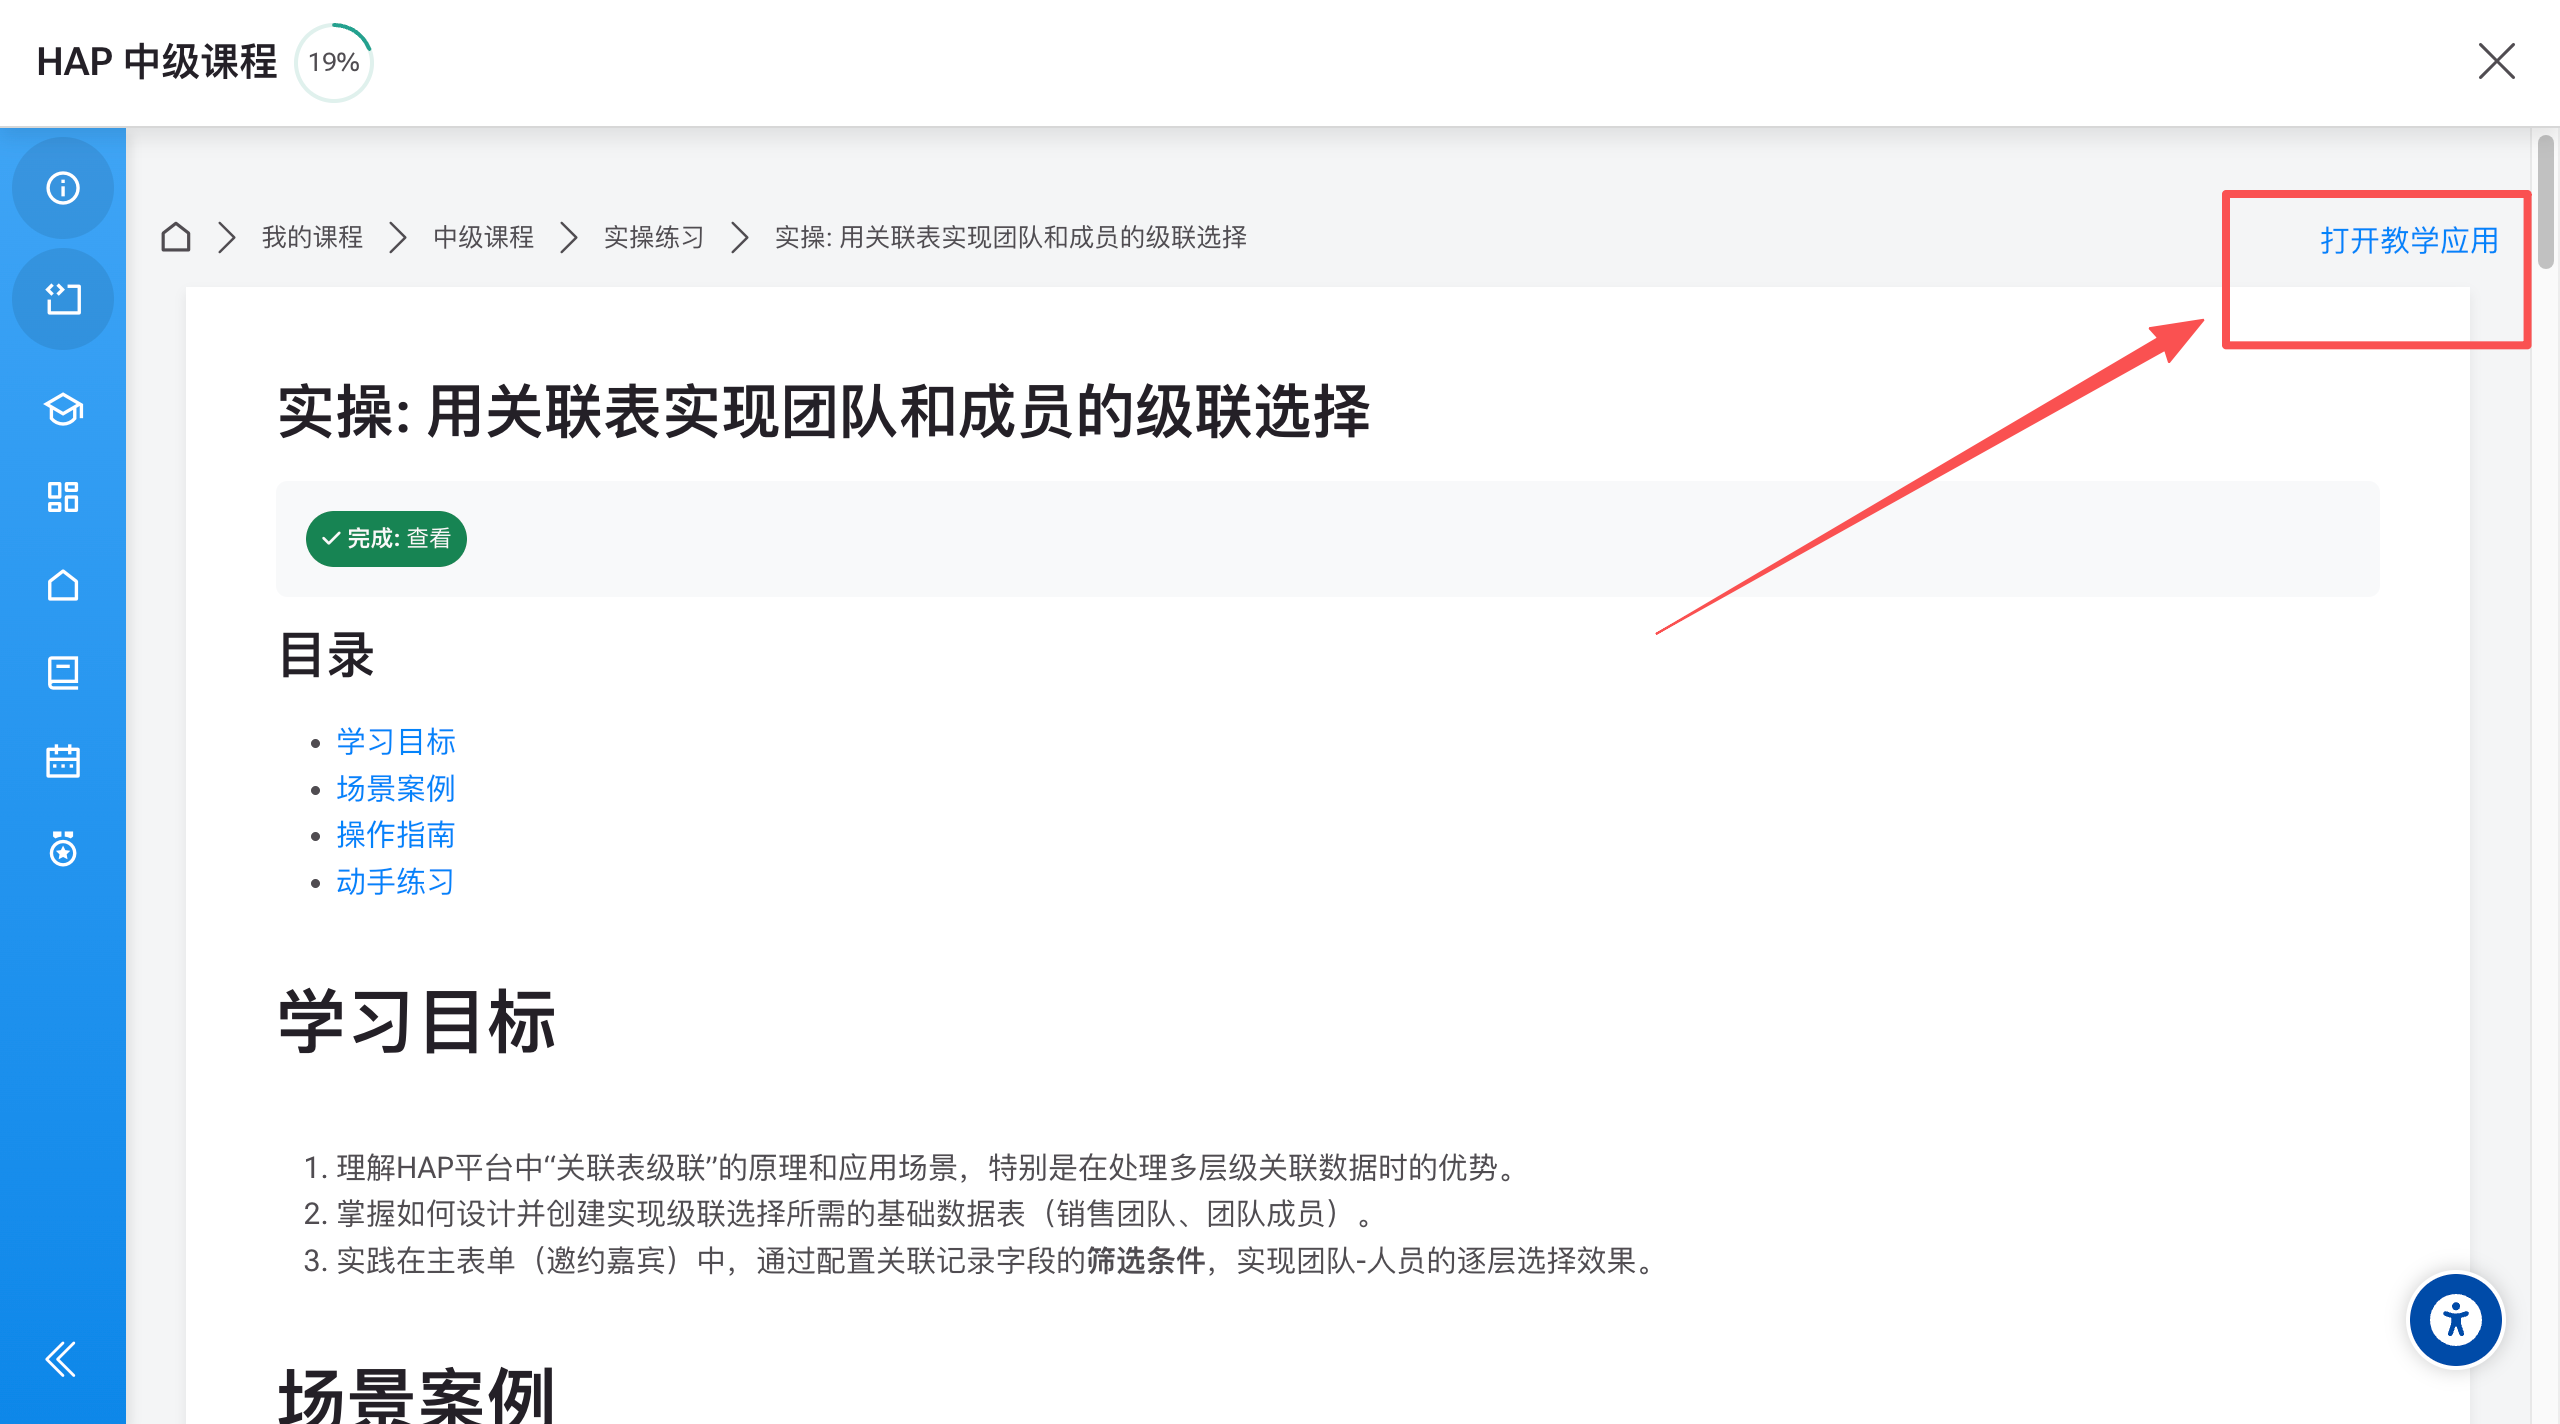The width and height of the screenshot is (2560, 1424).
Task: Click 打开教学应用 link
Action: click(x=2409, y=240)
